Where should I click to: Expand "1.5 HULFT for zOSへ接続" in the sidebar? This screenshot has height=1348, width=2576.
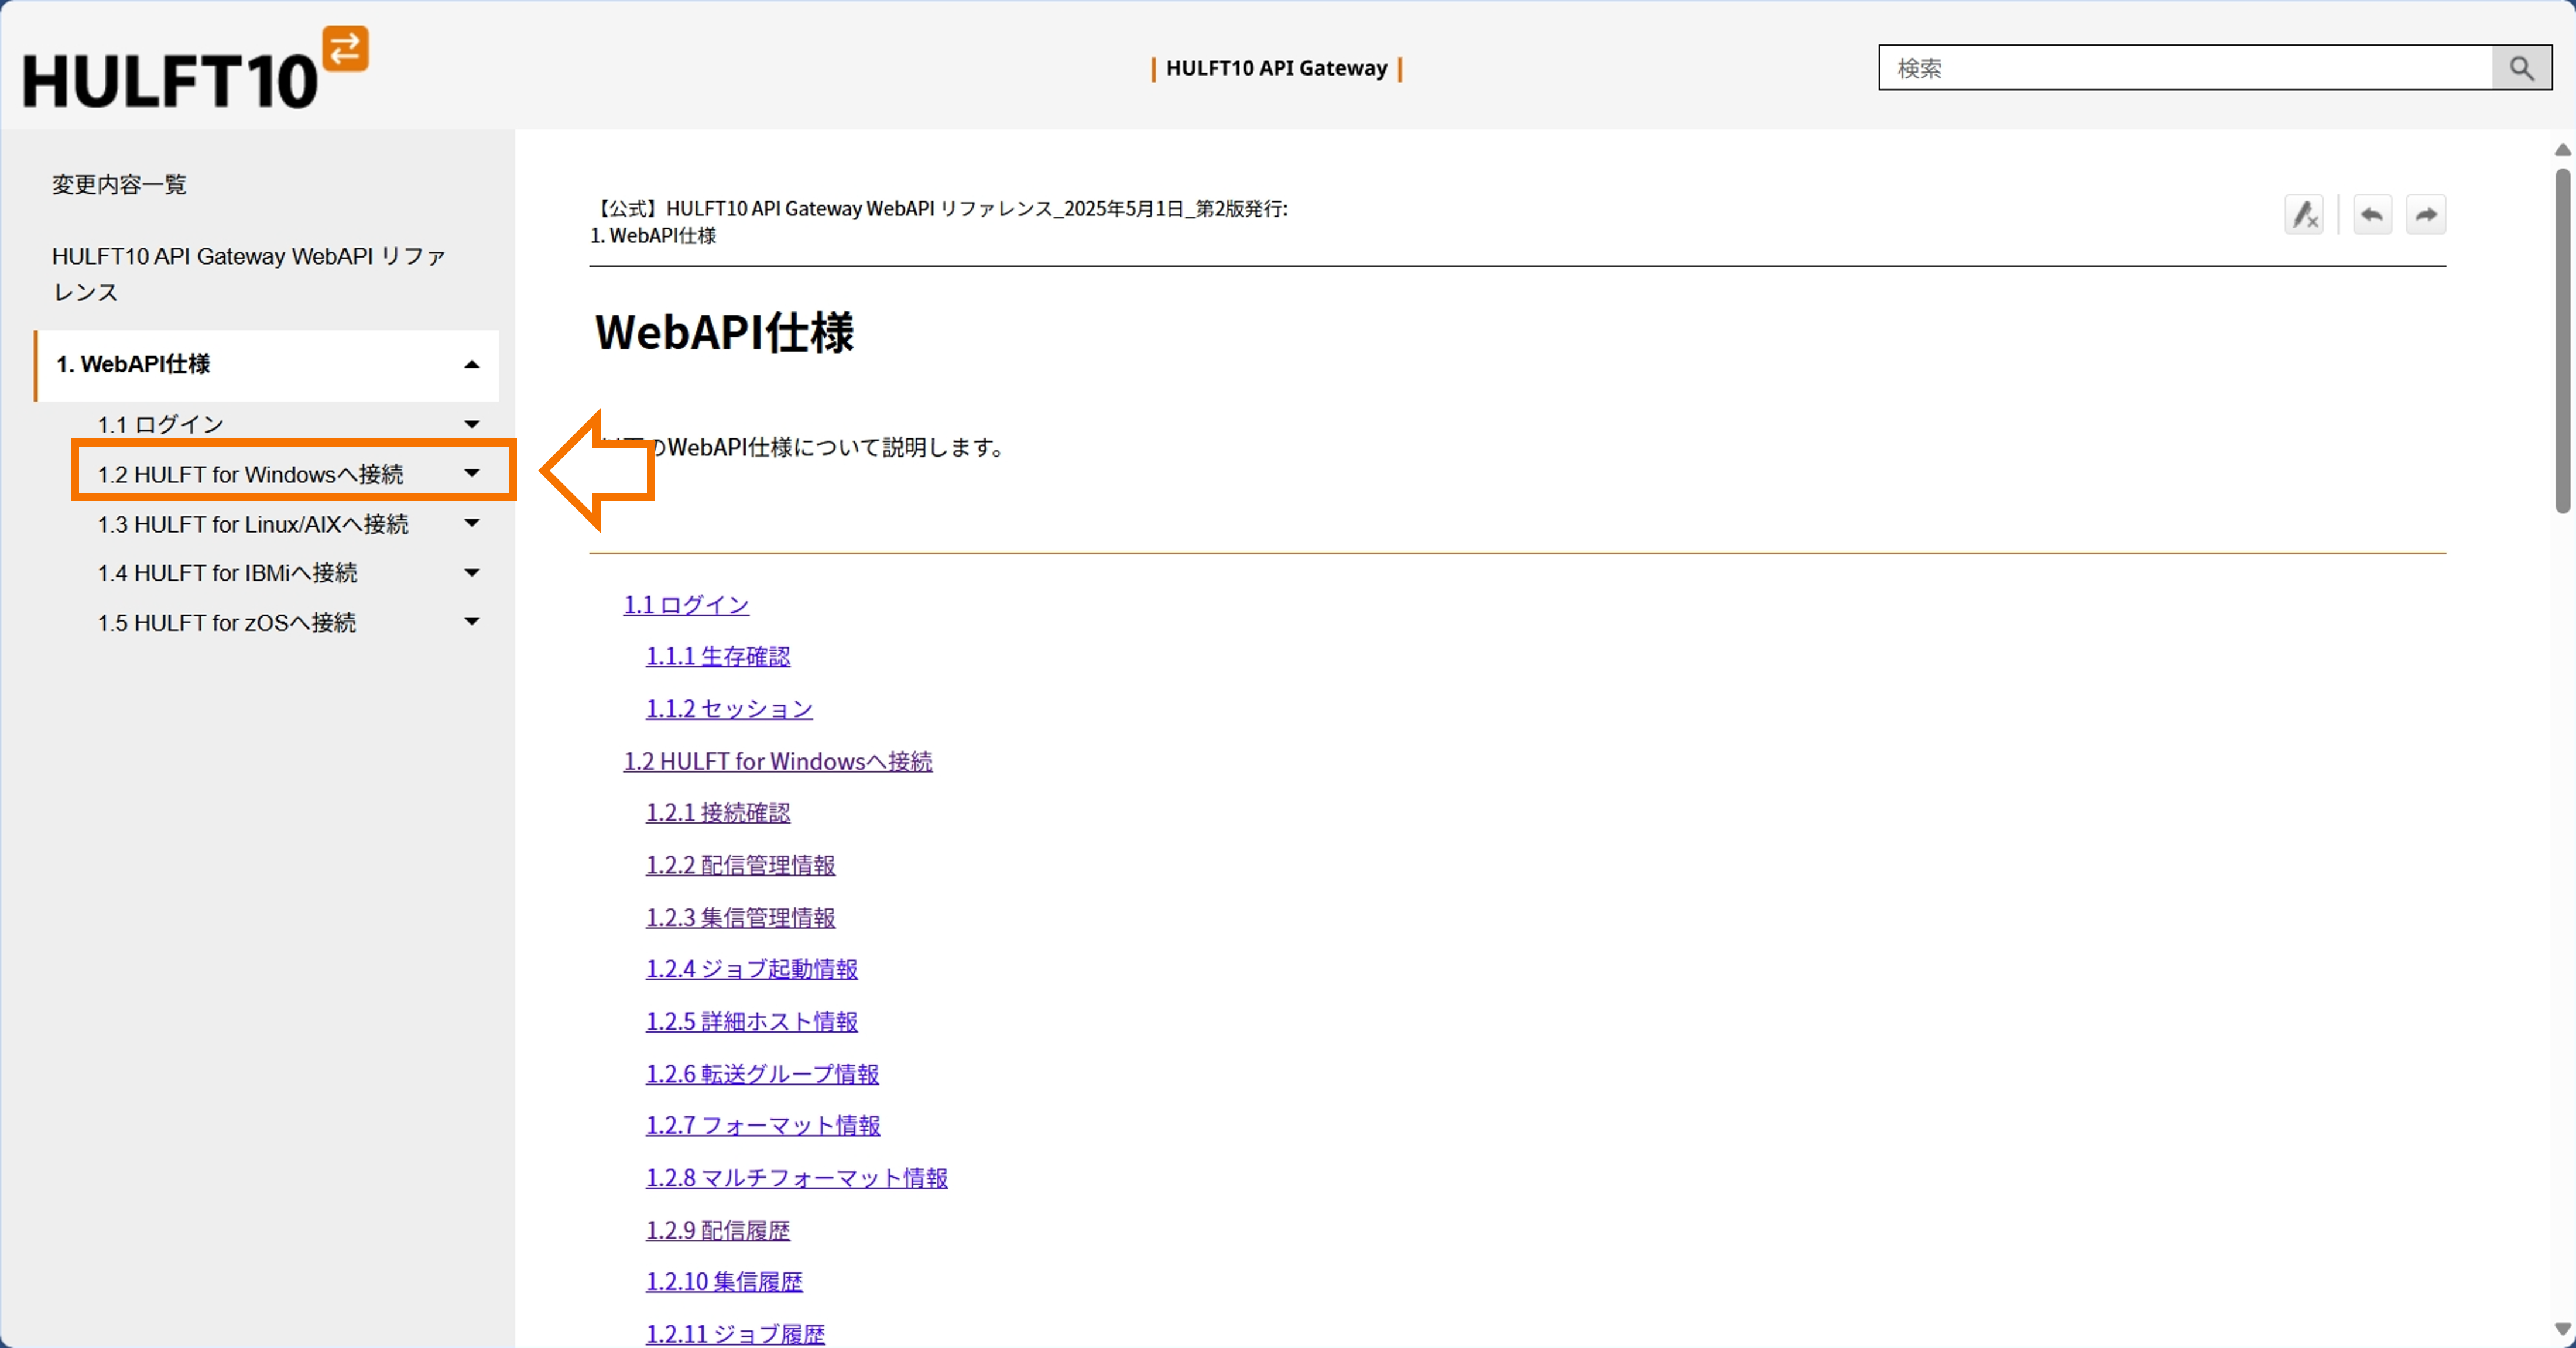pyautogui.click(x=471, y=622)
